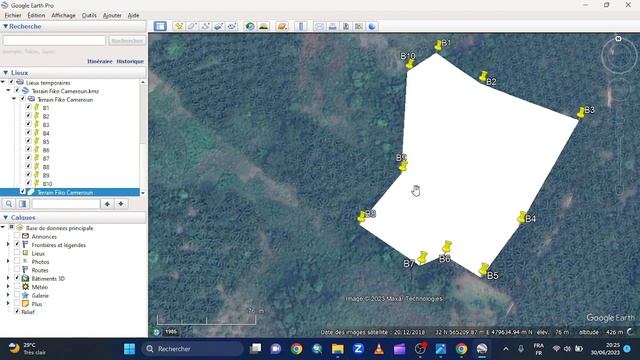Expand the Photos layer
Image resolution: width=640 pixels, height=360 pixels.
tap(9, 261)
